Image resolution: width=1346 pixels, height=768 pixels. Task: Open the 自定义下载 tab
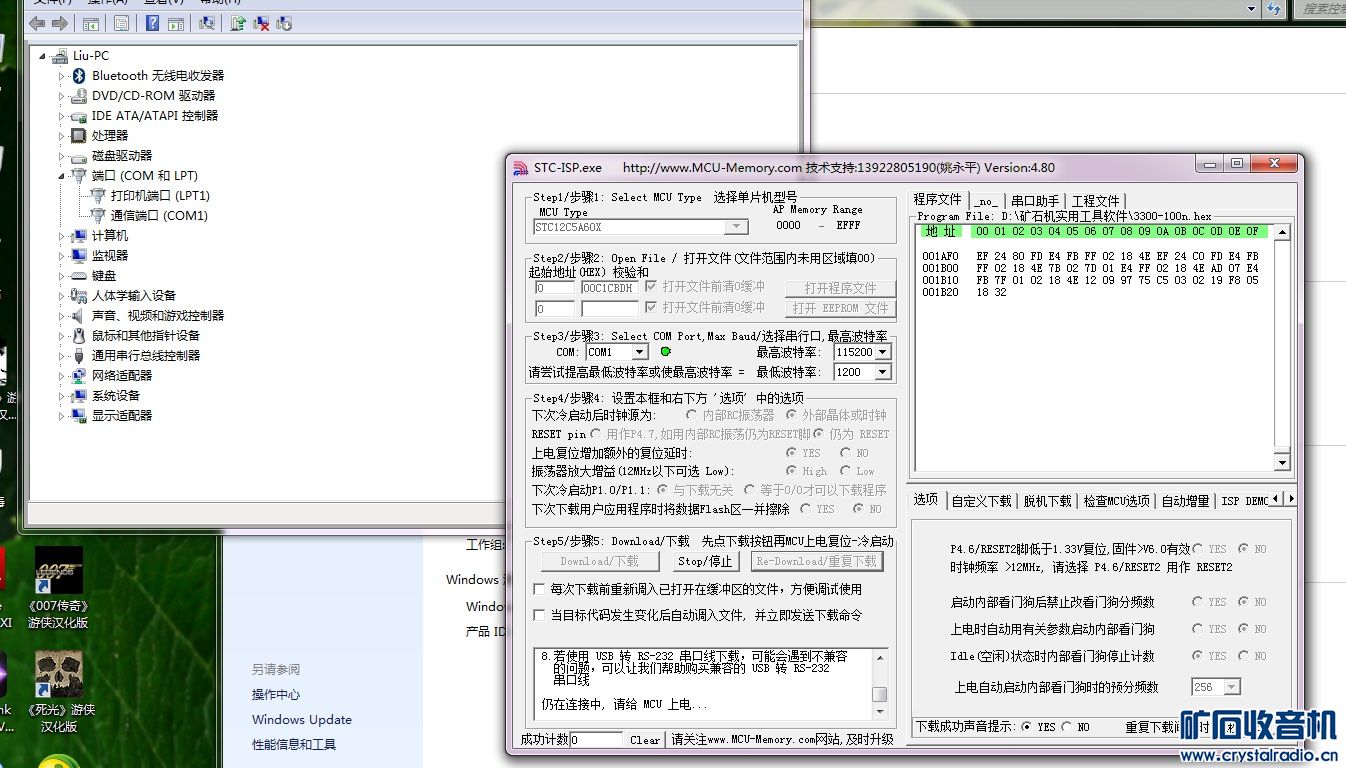[x=982, y=501]
